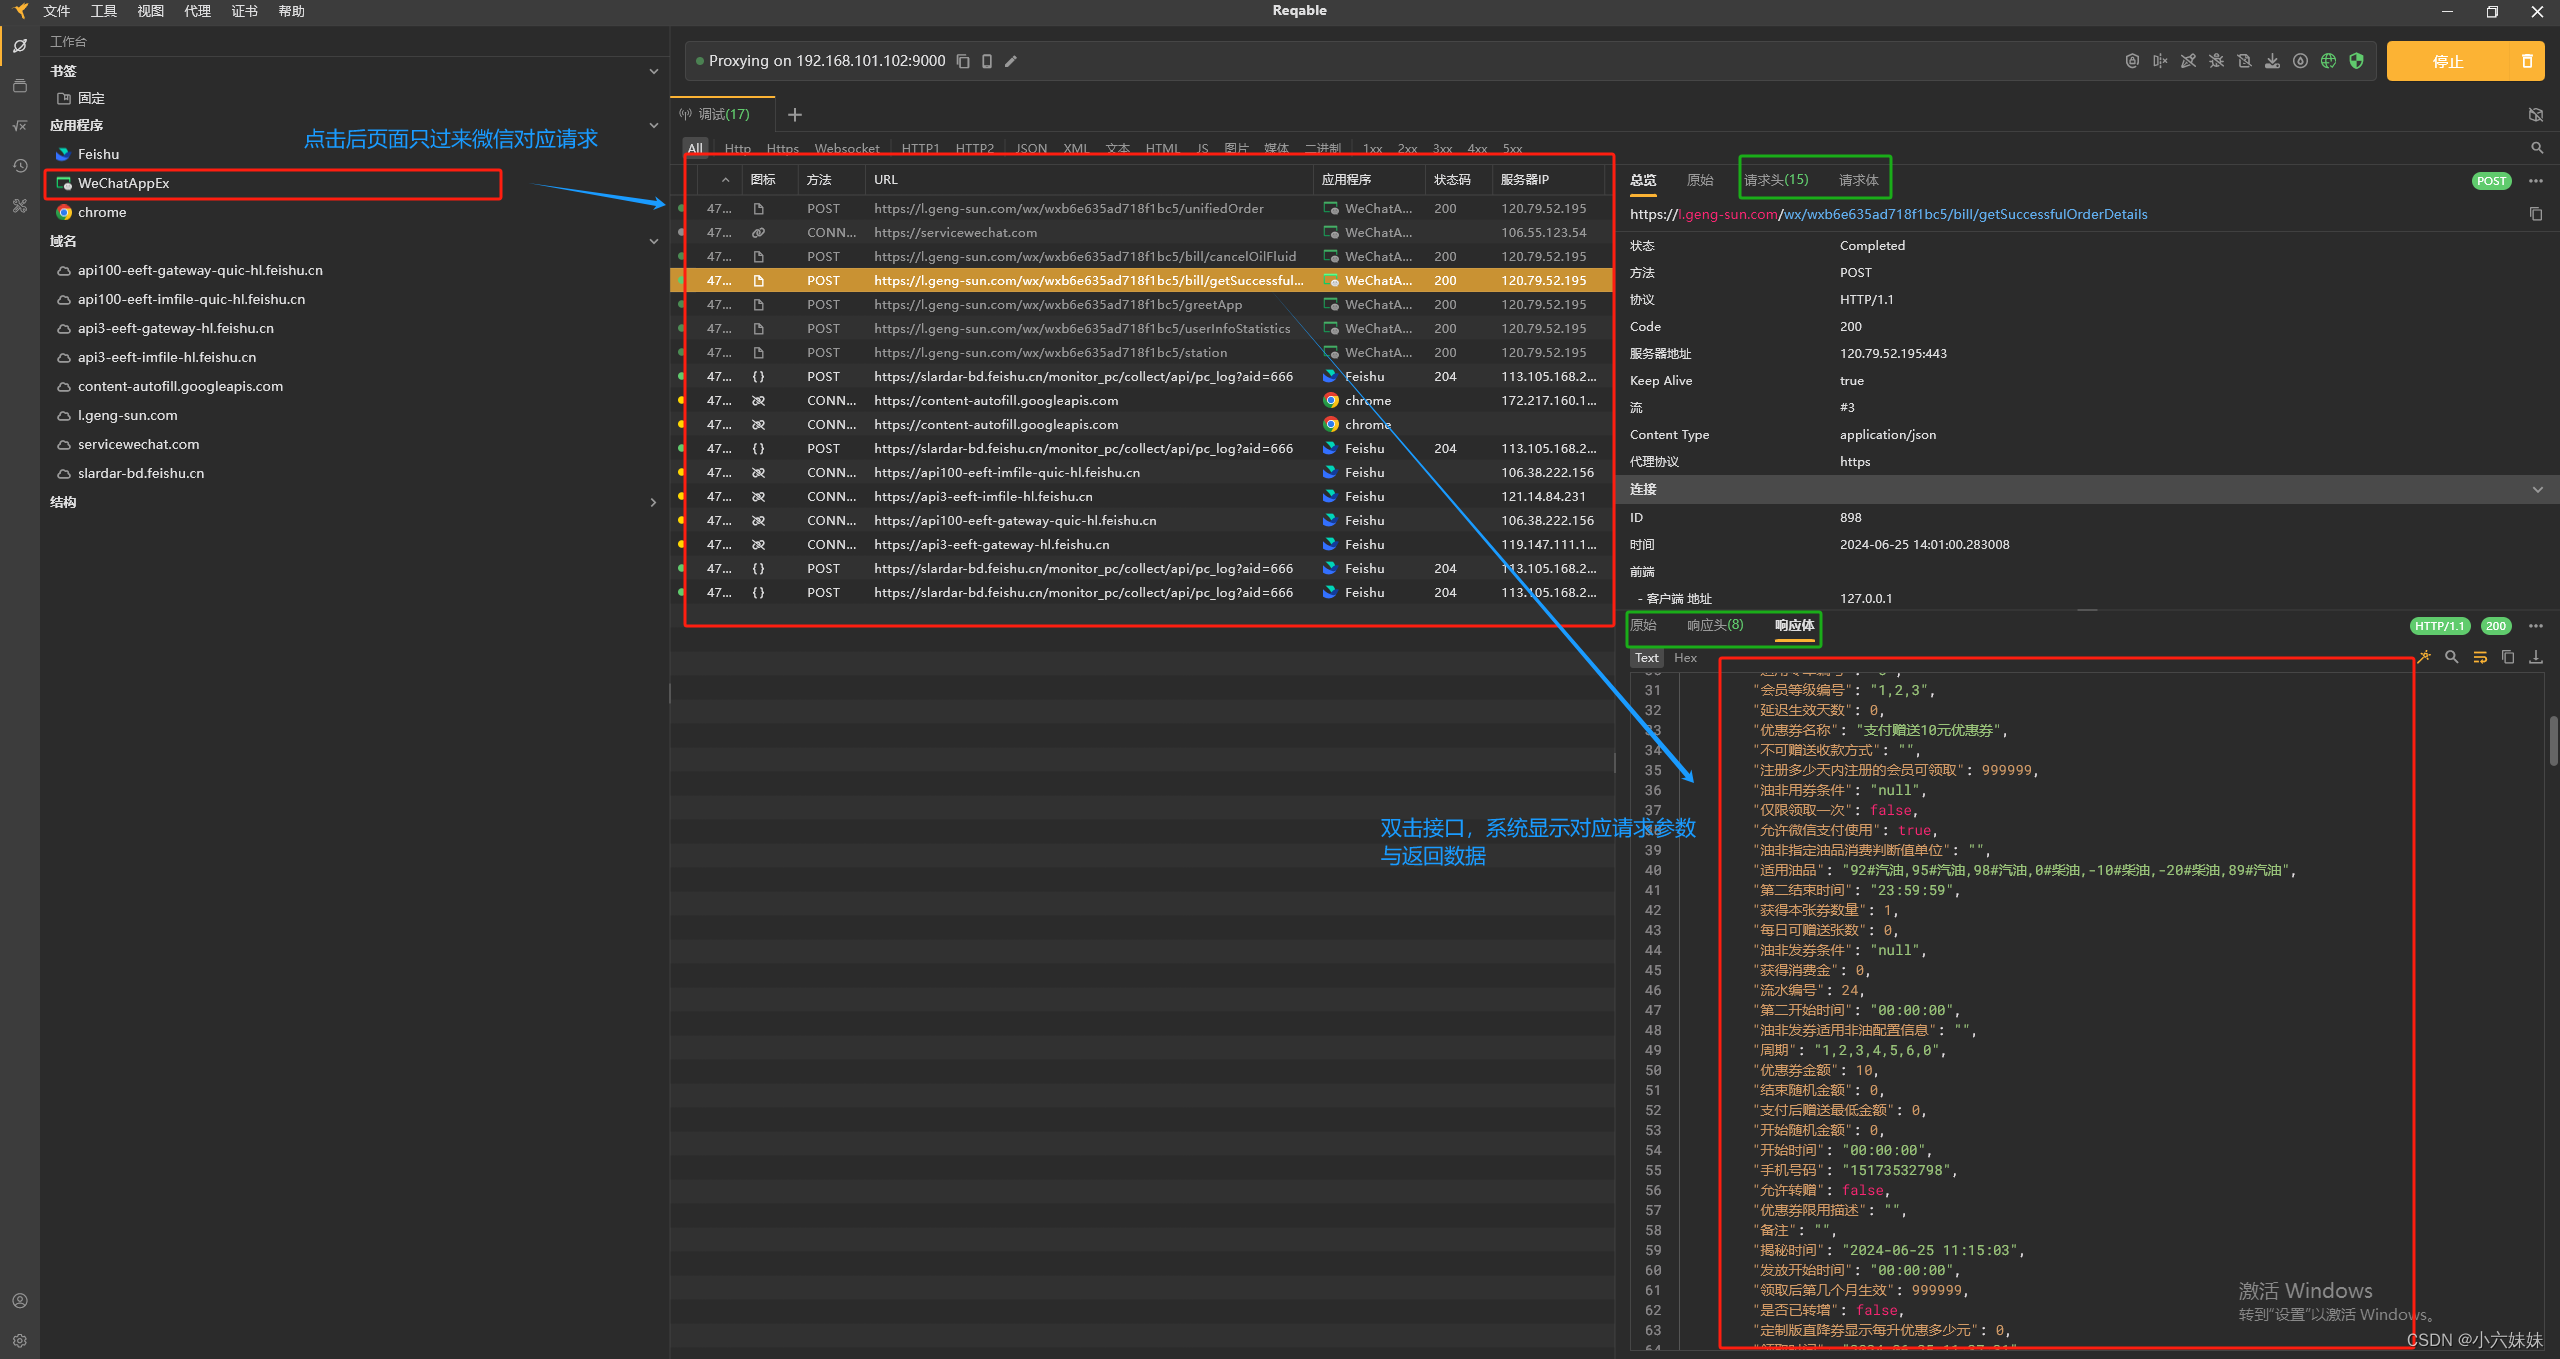Click the green shield icon in proxy bar
Image resolution: width=2560 pixels, height=1359 pixels.
[x=2357, y=61]
